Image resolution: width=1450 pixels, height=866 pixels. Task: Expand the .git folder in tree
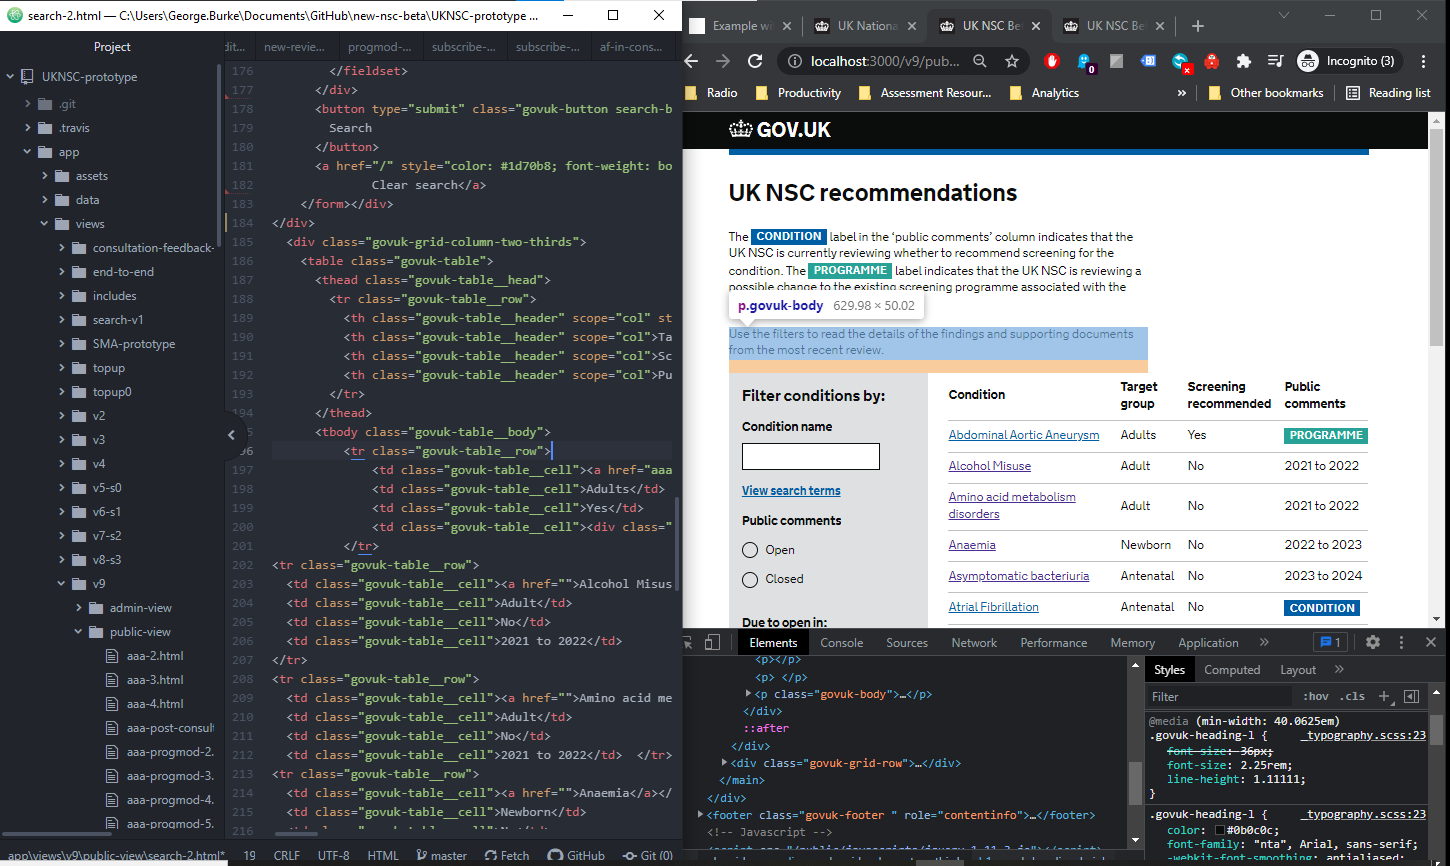pos(28,104)
